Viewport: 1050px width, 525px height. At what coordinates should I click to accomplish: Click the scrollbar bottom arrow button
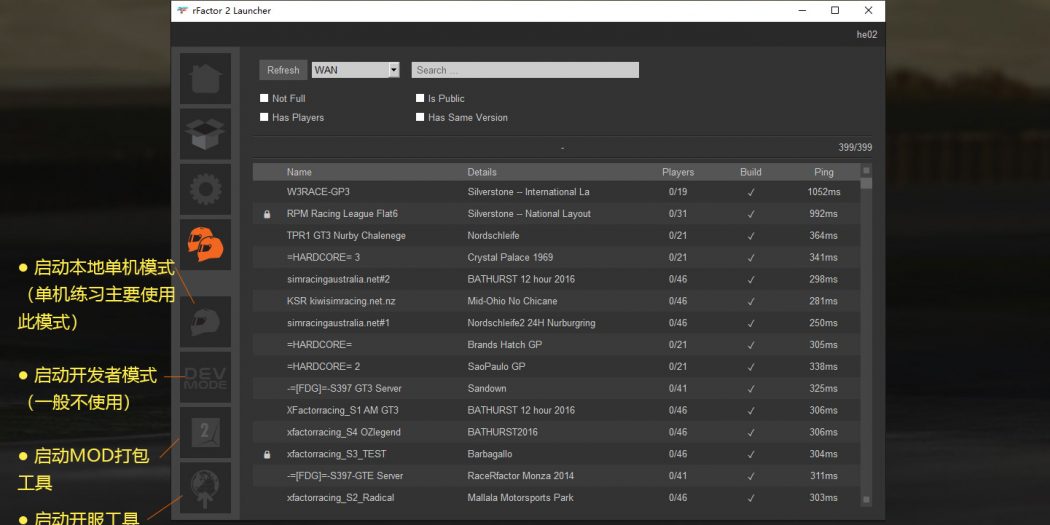tap(867, 500)
